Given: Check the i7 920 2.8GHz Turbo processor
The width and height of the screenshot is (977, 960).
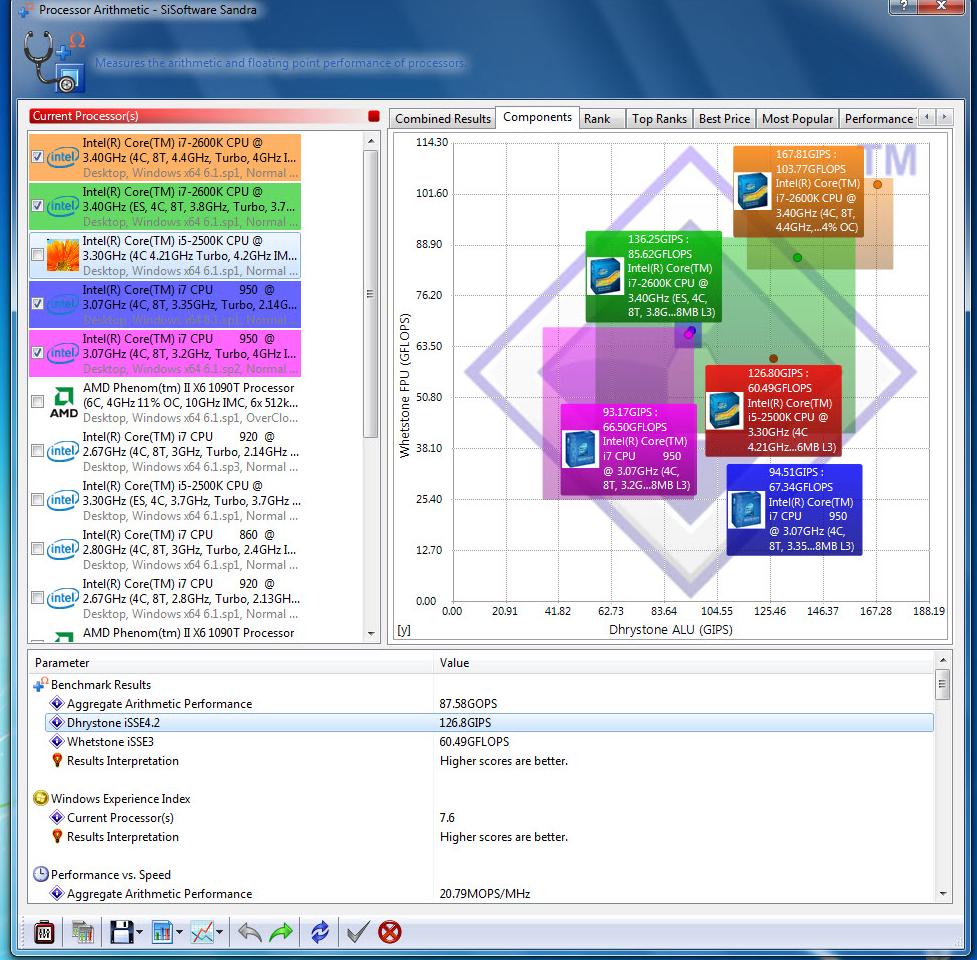Looking at the screenshot, I should (37, 597).
